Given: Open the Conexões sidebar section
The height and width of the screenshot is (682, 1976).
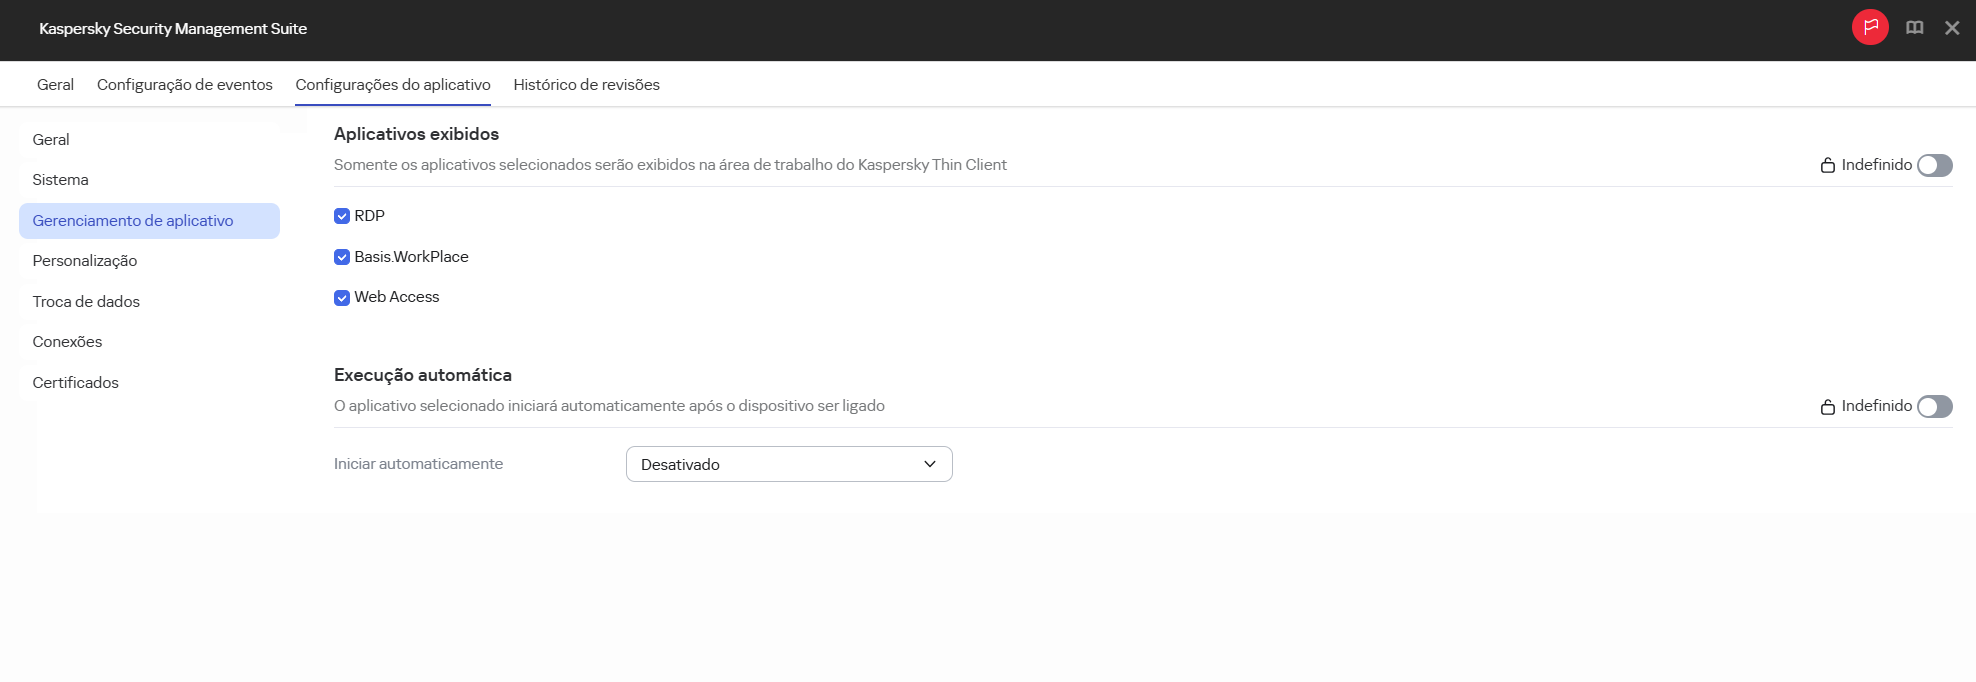Looking at the screenshot, I should click(149, 342).
